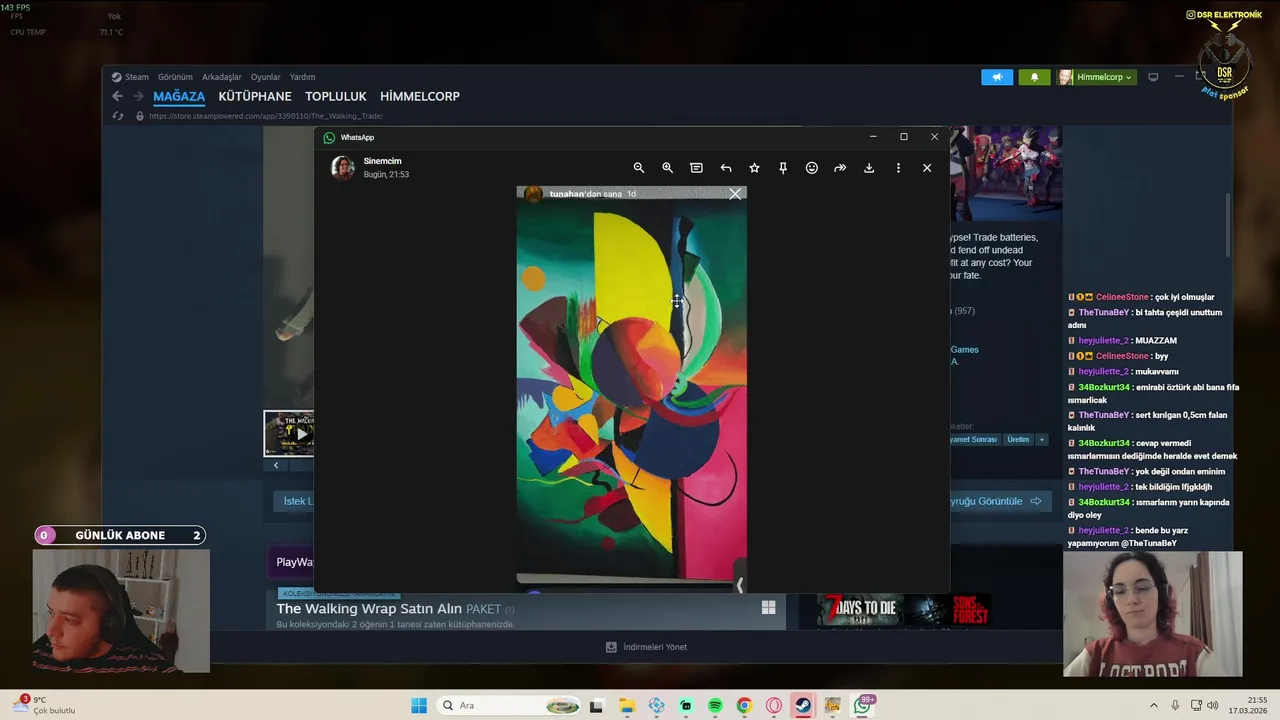Viewport: 1280px width, 720px height.
Task: Open File Explorer from the taskbar
Action: 627,705
